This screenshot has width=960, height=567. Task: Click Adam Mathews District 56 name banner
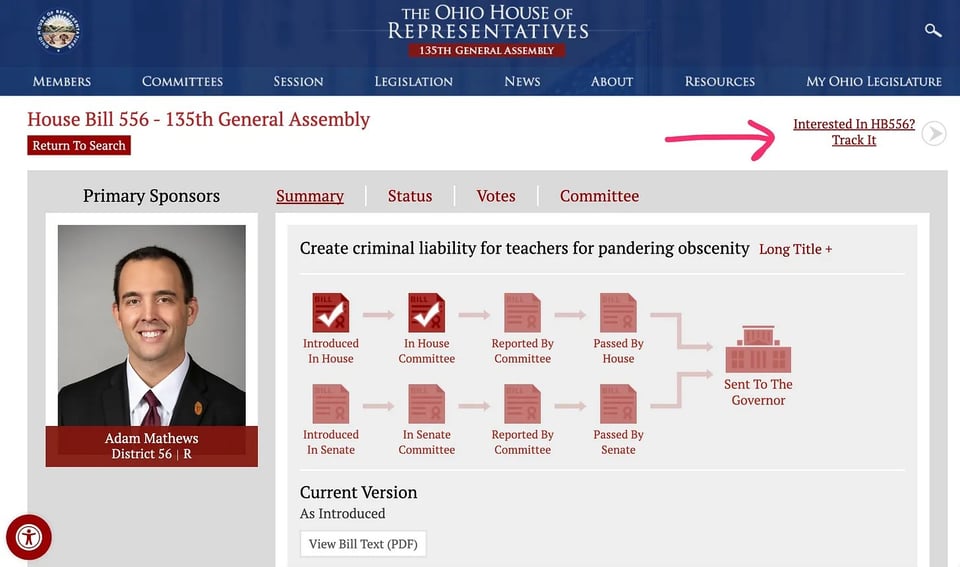pyautogui.click(x=151, y=446)
